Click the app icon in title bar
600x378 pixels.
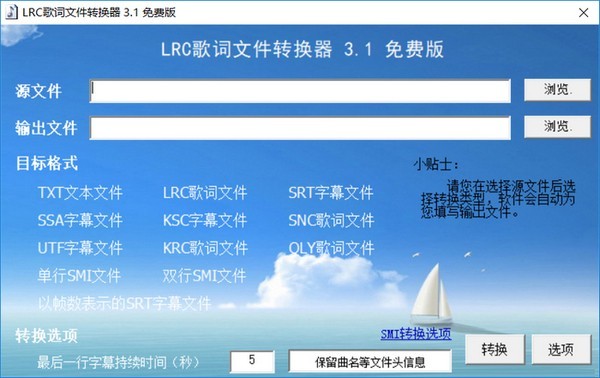click(x=11, y=12)
